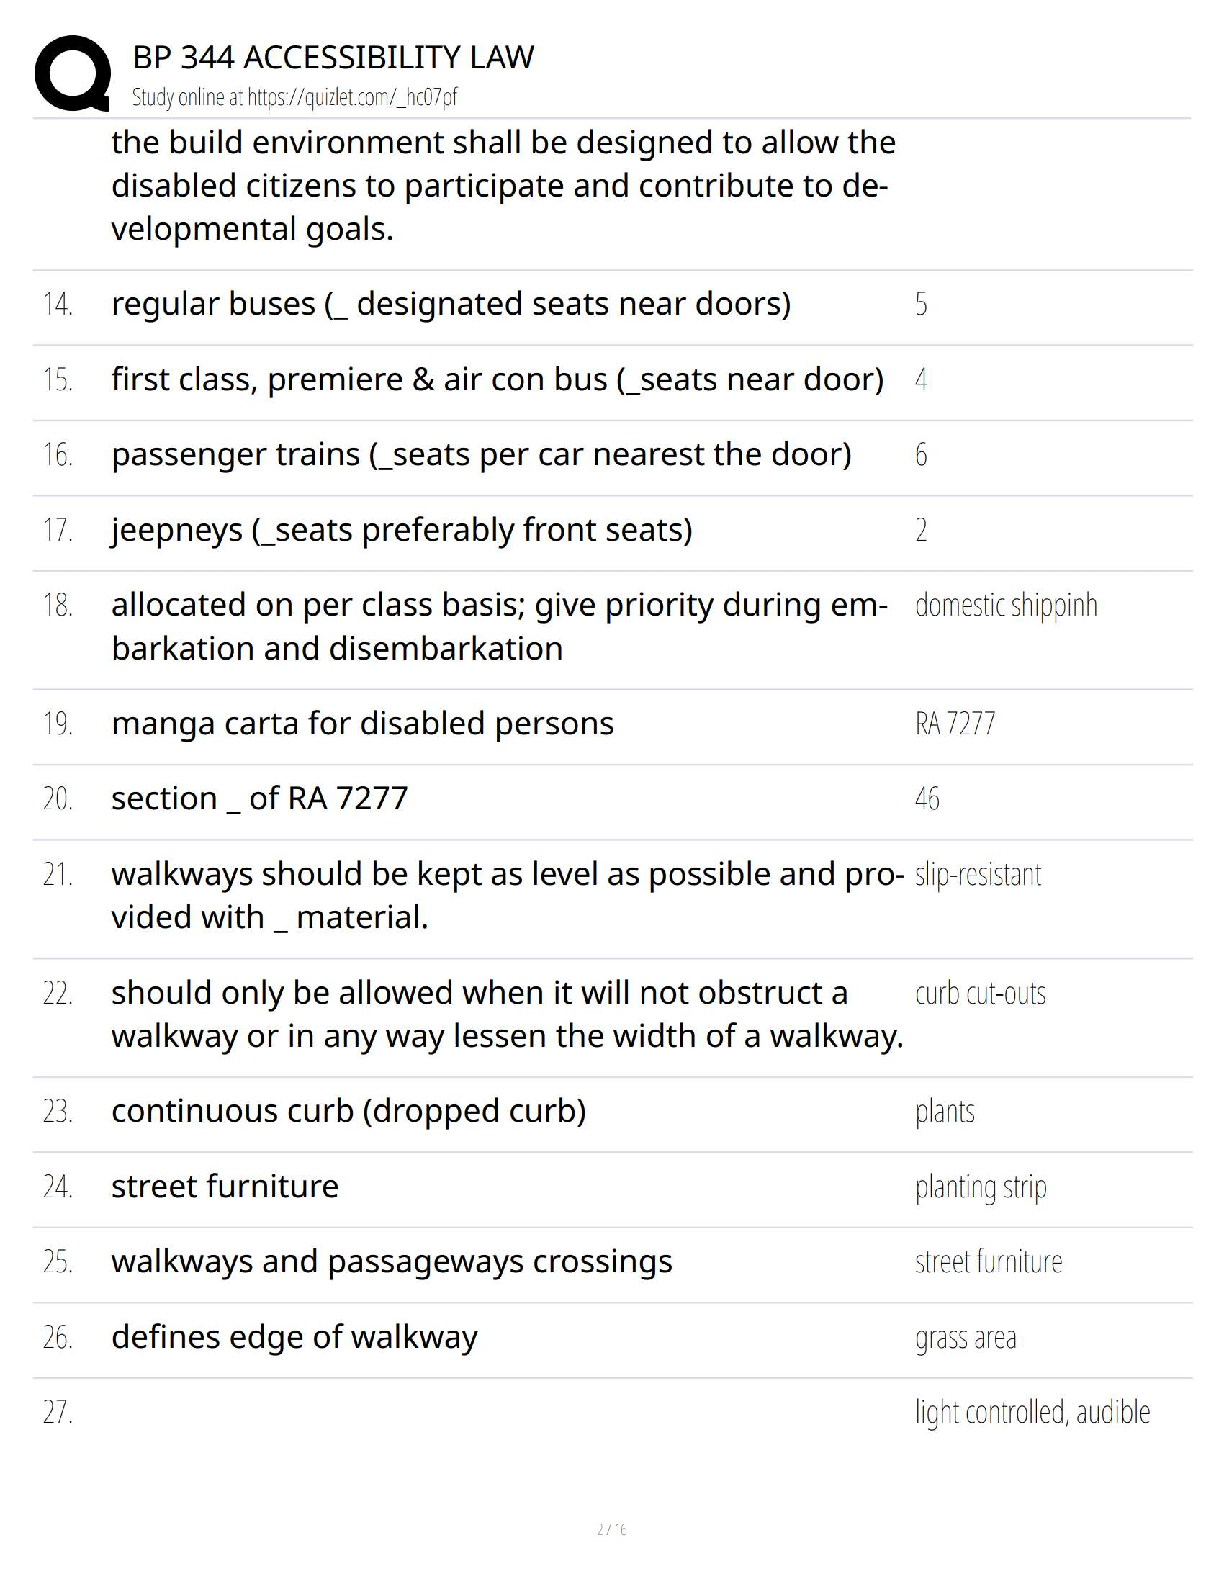1224x1584 pixels.
Task: Click 'continuous curb (dropped curb)' term
Action: pyautogui.click(x=348, y=1111)
